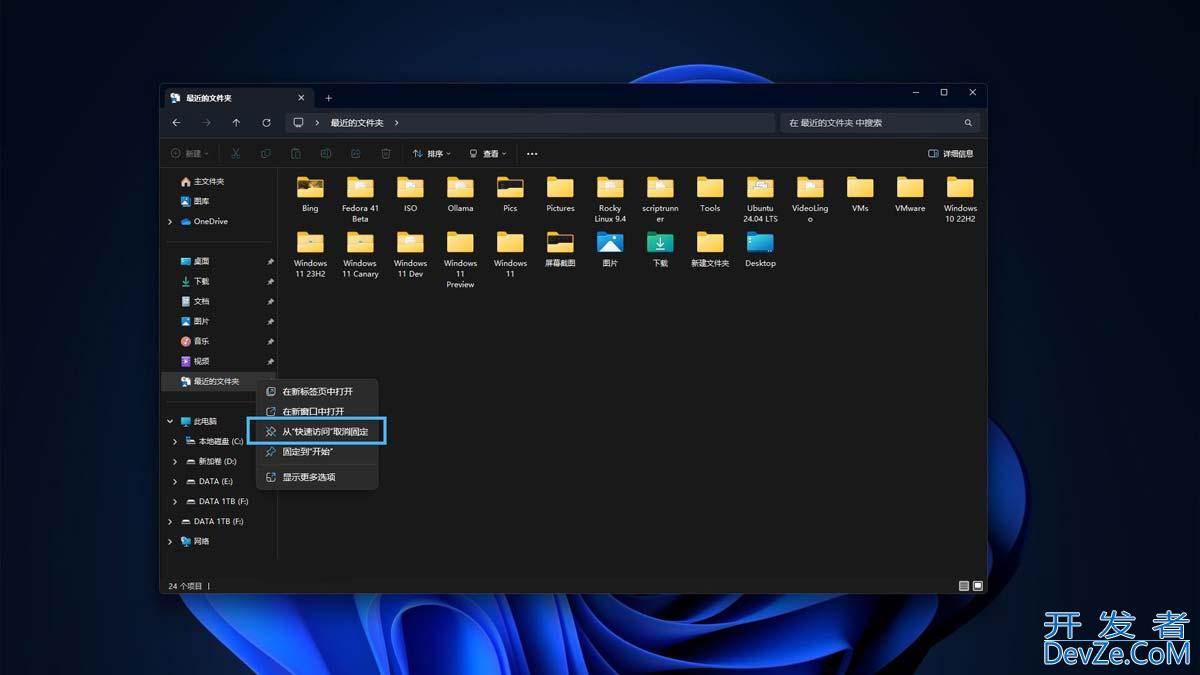The width and height of the screenshot is (1200, 675).
Task: Expand the OneDrive tree node
Action: pos(170,221)
